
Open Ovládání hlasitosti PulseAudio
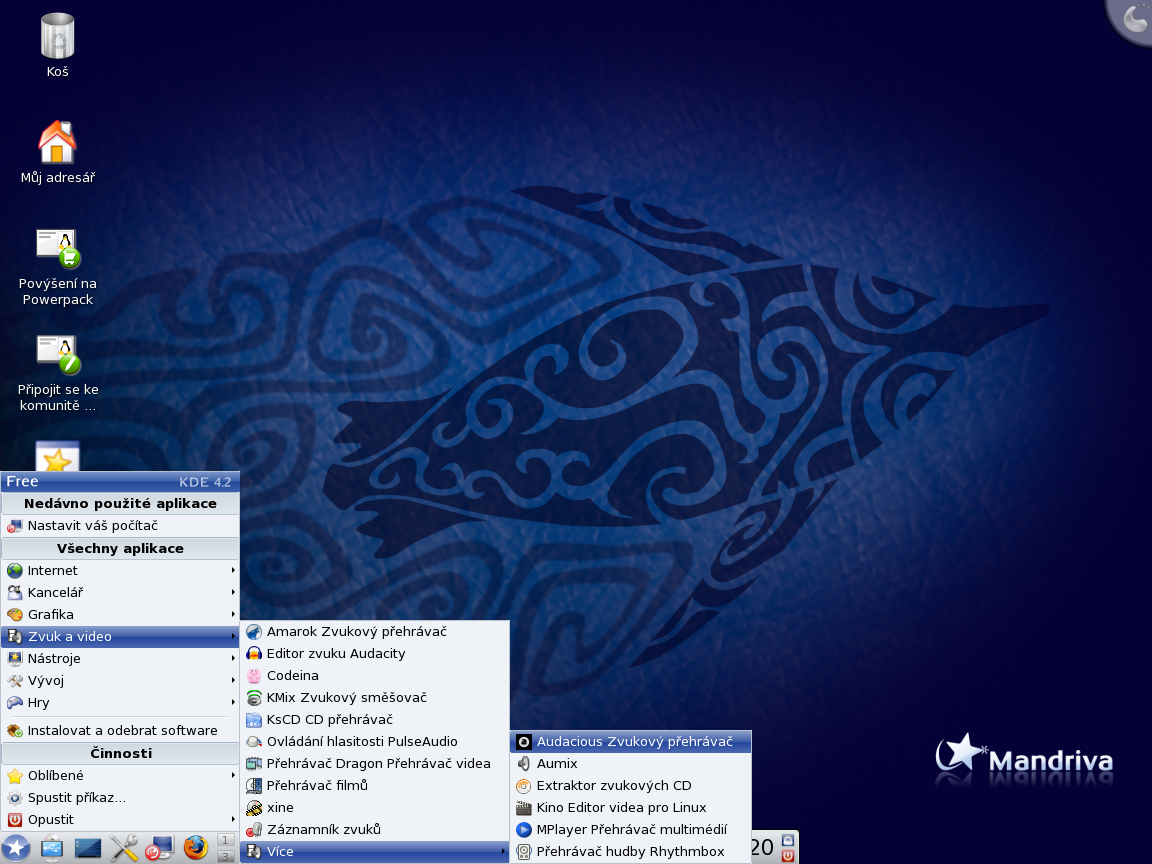pos(375,742)
